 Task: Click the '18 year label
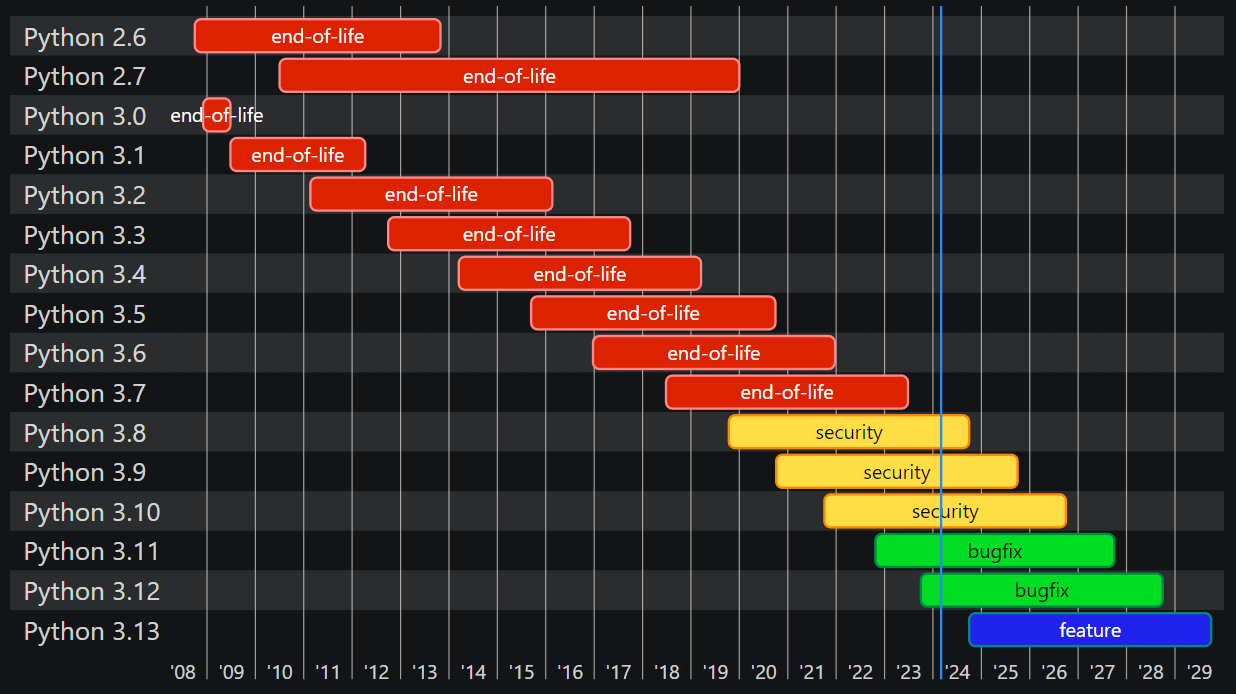(x=667, y=671)
